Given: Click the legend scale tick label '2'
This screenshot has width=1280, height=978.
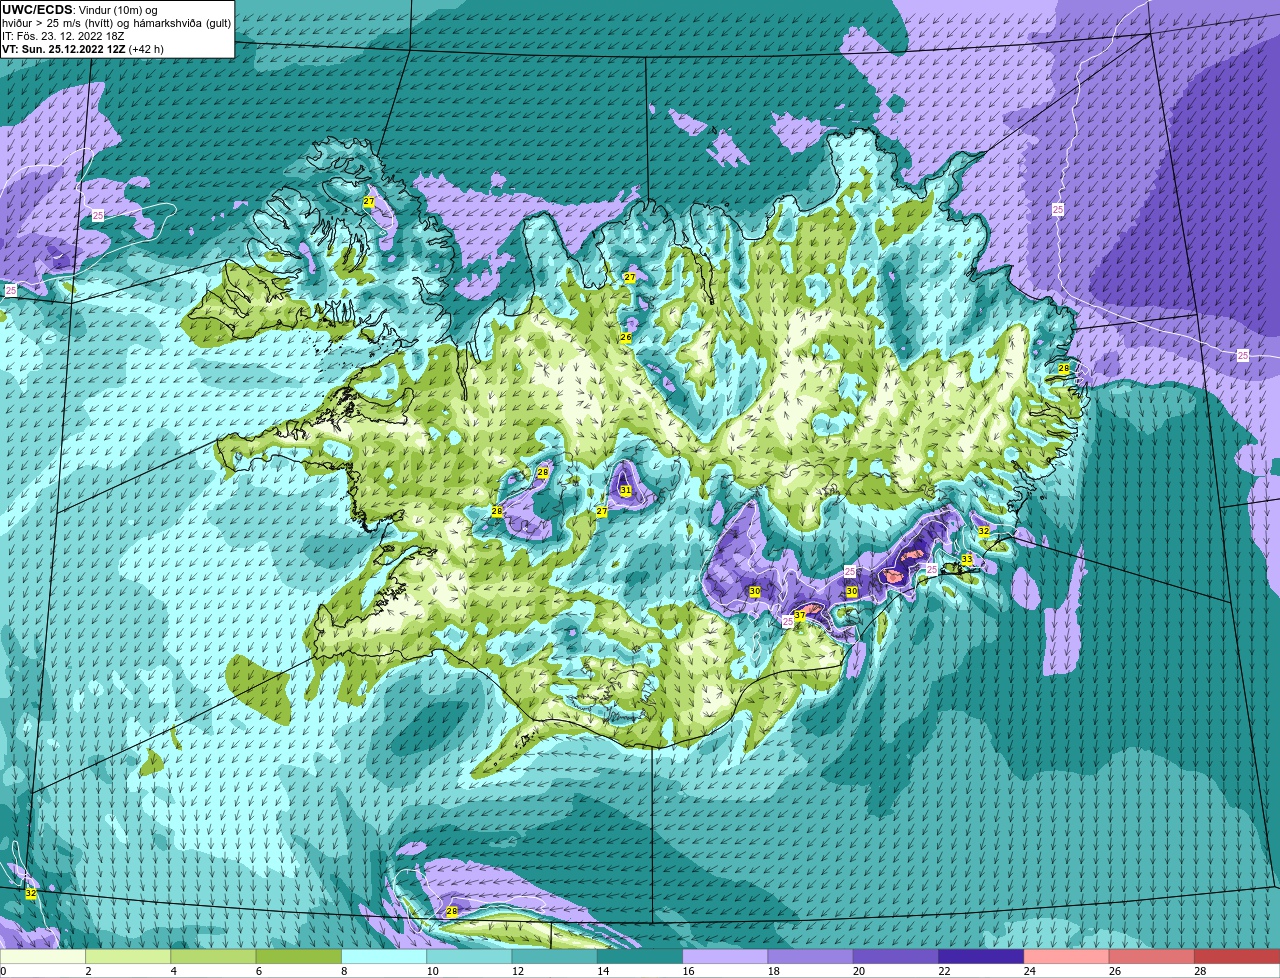Looking at the screenshot, I should click(x=88, y=971).
